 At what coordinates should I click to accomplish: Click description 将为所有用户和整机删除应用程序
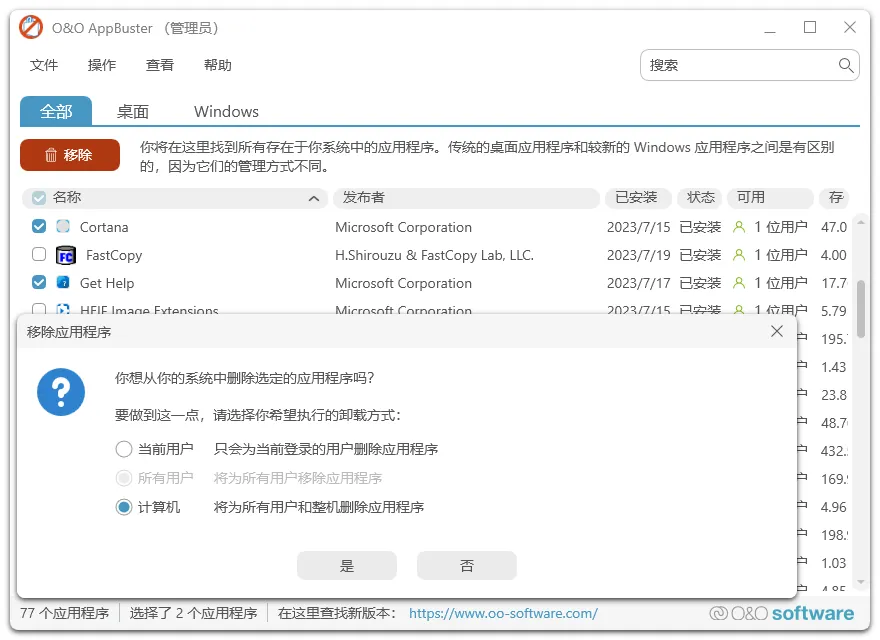[x=319, y=508]
